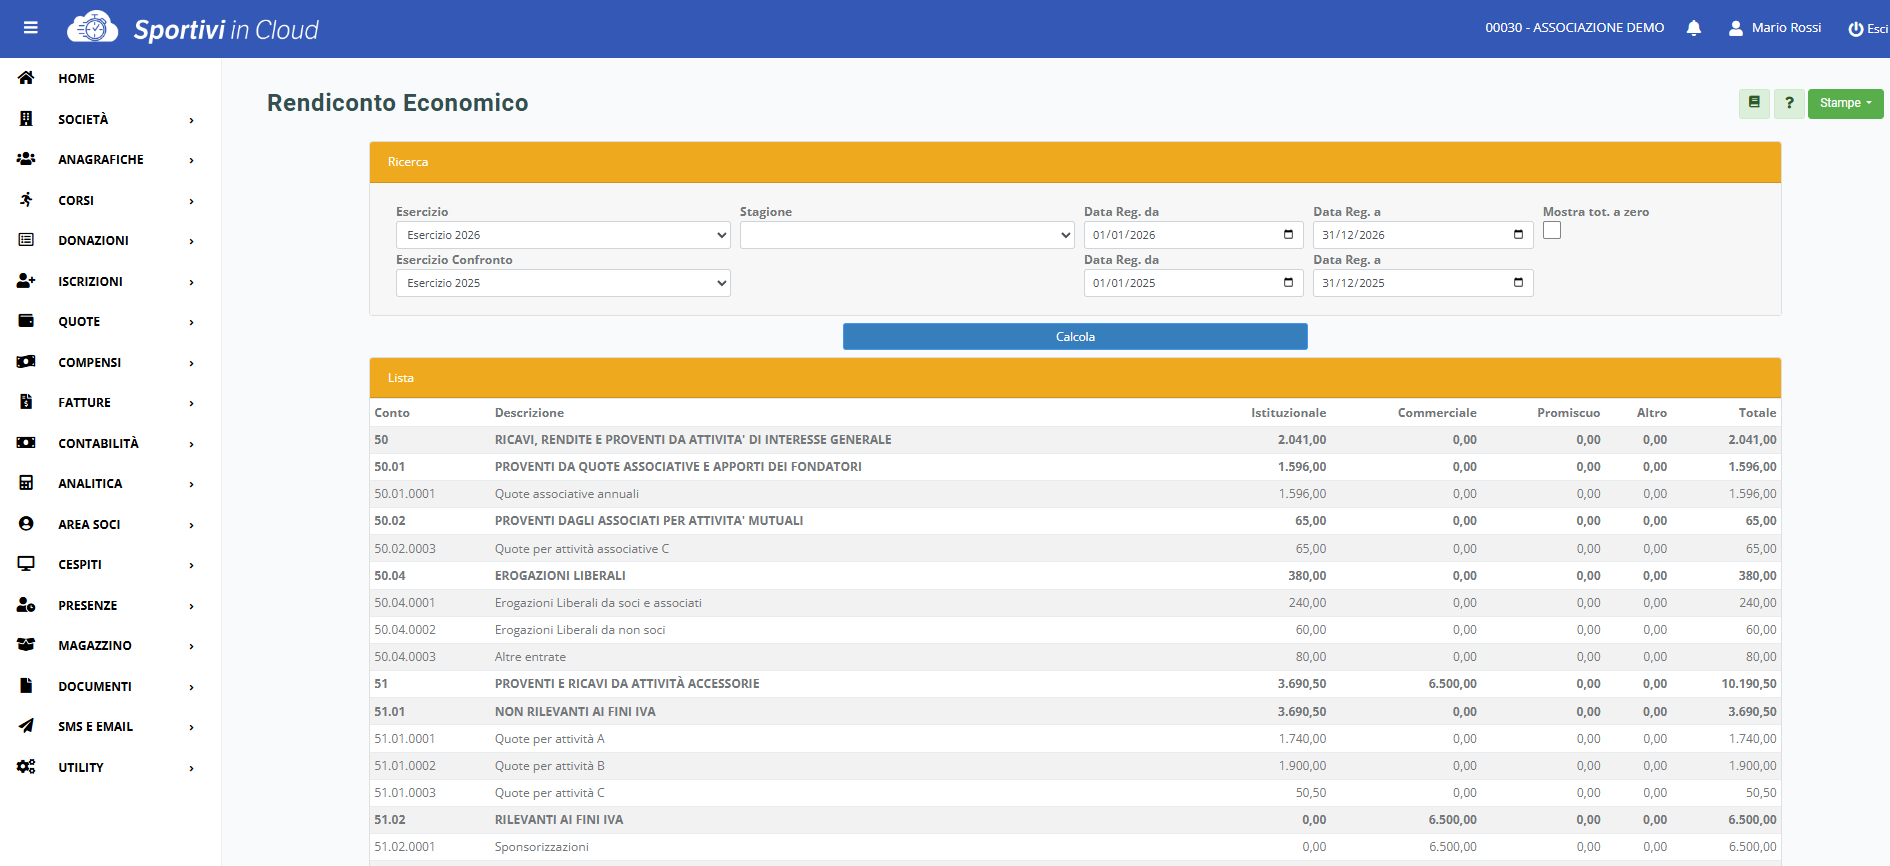Click the Documenti file icon
1890x866 pixels.
26,686
